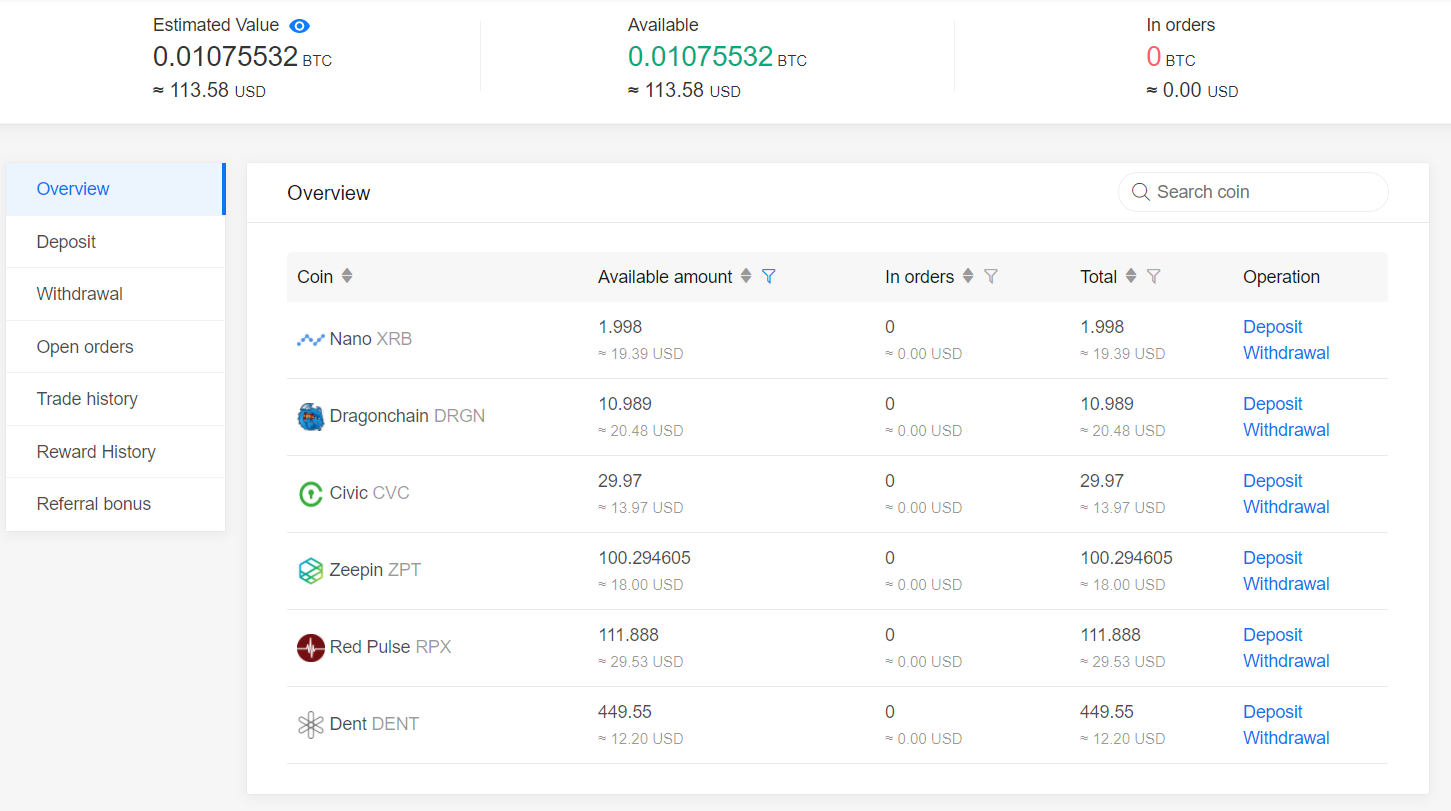Click the Dragonchain DRGN coin logo
This screenshot has height=811, width=1451.
point(311,417)
